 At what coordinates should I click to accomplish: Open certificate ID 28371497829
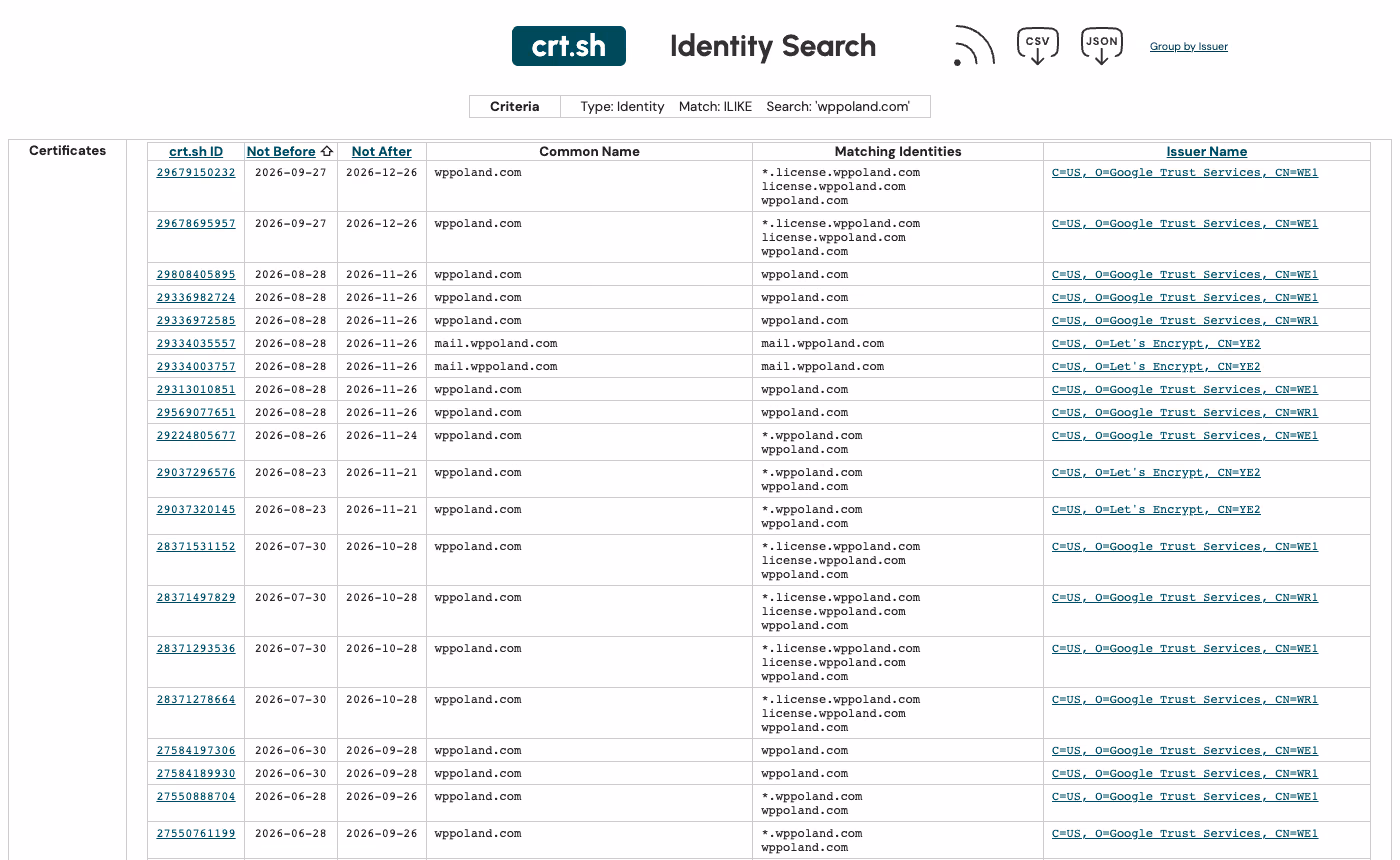tap(196, 597)
